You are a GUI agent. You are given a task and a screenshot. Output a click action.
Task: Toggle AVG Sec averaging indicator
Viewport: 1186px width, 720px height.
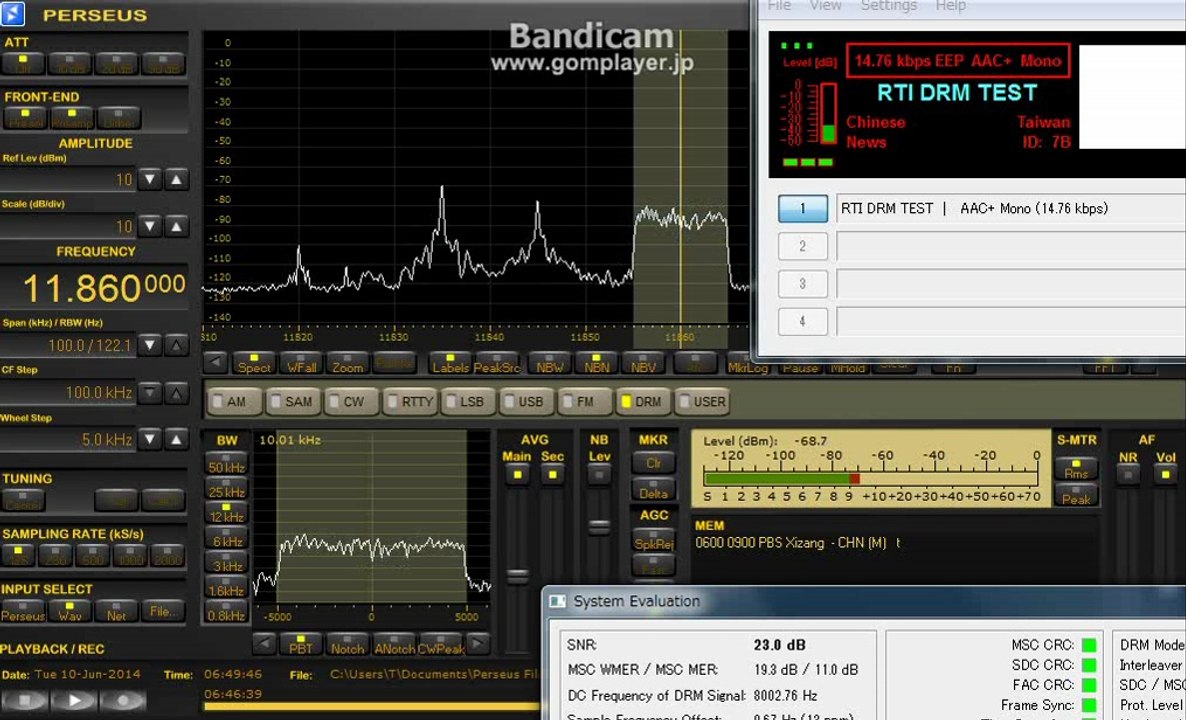pyautogui.click(x=552, y=475)
